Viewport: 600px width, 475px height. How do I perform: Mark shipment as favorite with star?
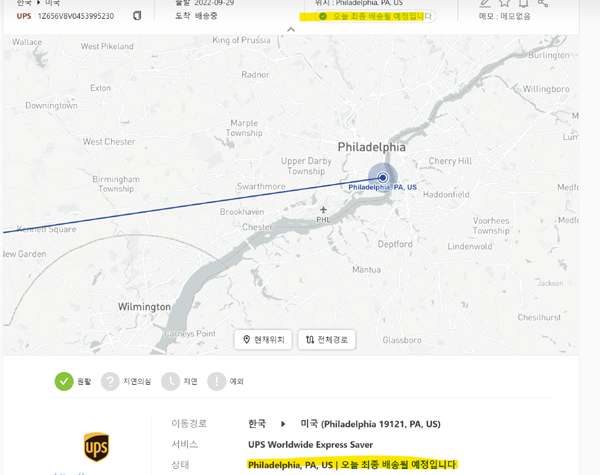(x=505, y=3)
